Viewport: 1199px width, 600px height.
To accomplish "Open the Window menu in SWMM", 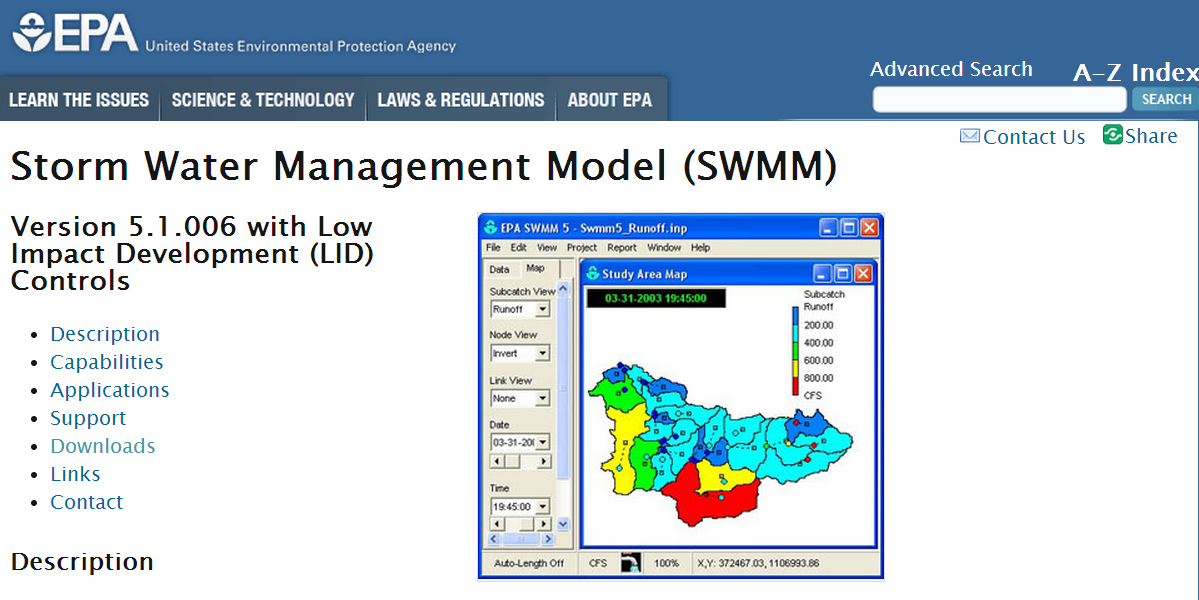I will coord(664,248).
